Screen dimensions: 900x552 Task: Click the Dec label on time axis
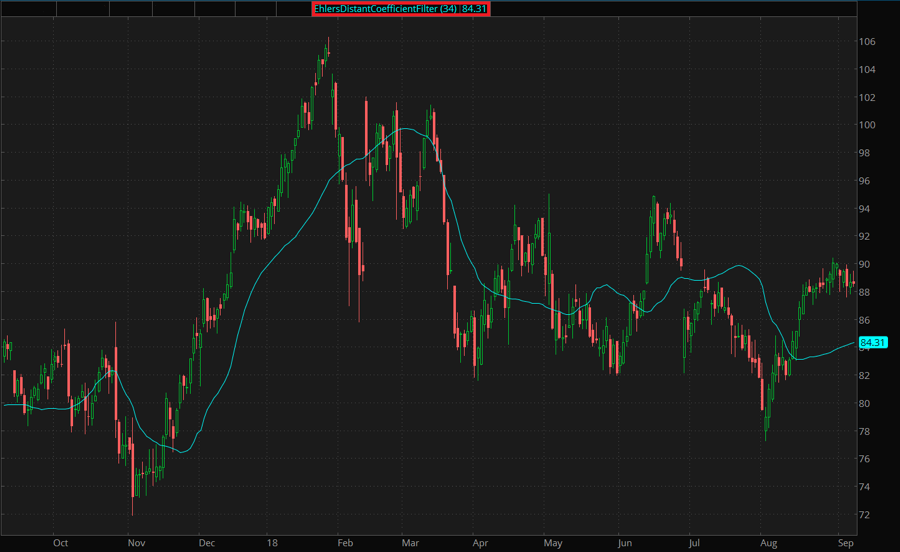pyautogui.click(x=207, y=542)
